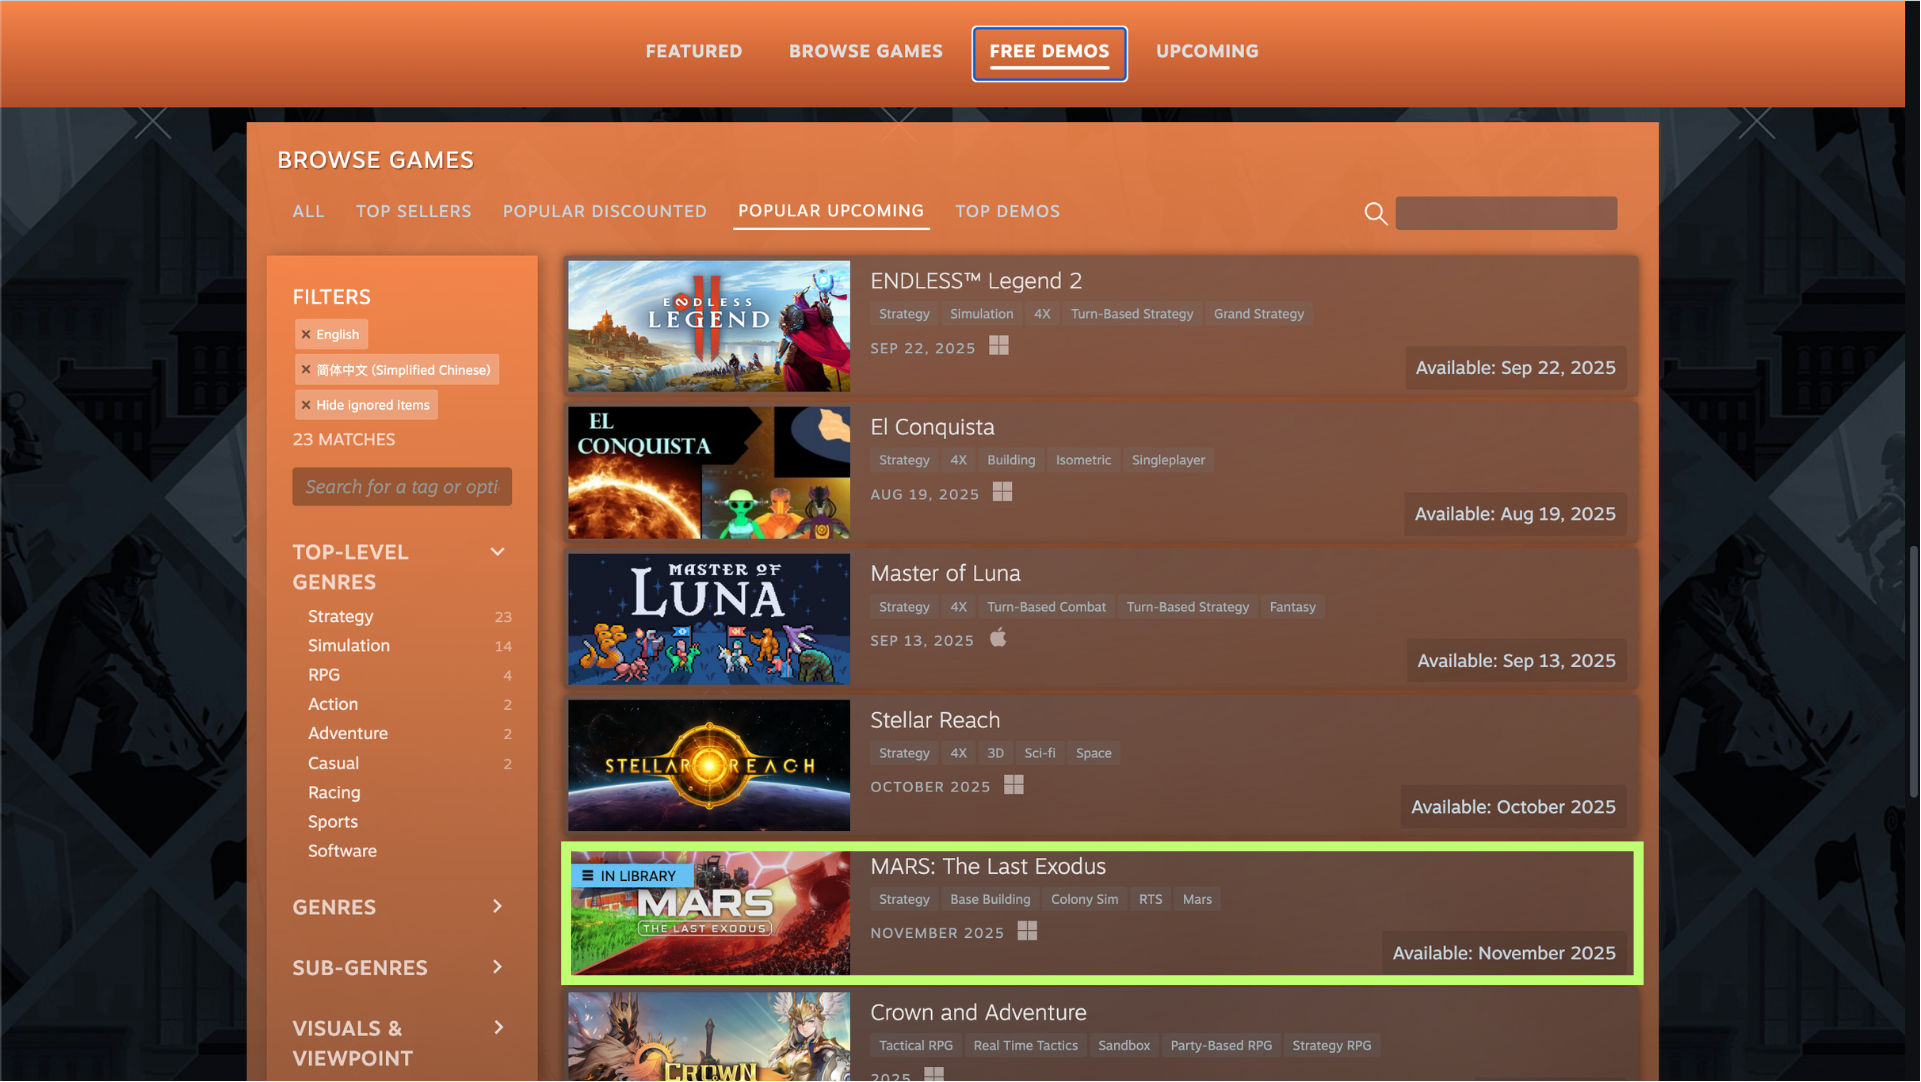Click Windows icon on ENDLESS Legend 2
The width and height of the screenshot is (1921, 1082).
coord(998,346)
